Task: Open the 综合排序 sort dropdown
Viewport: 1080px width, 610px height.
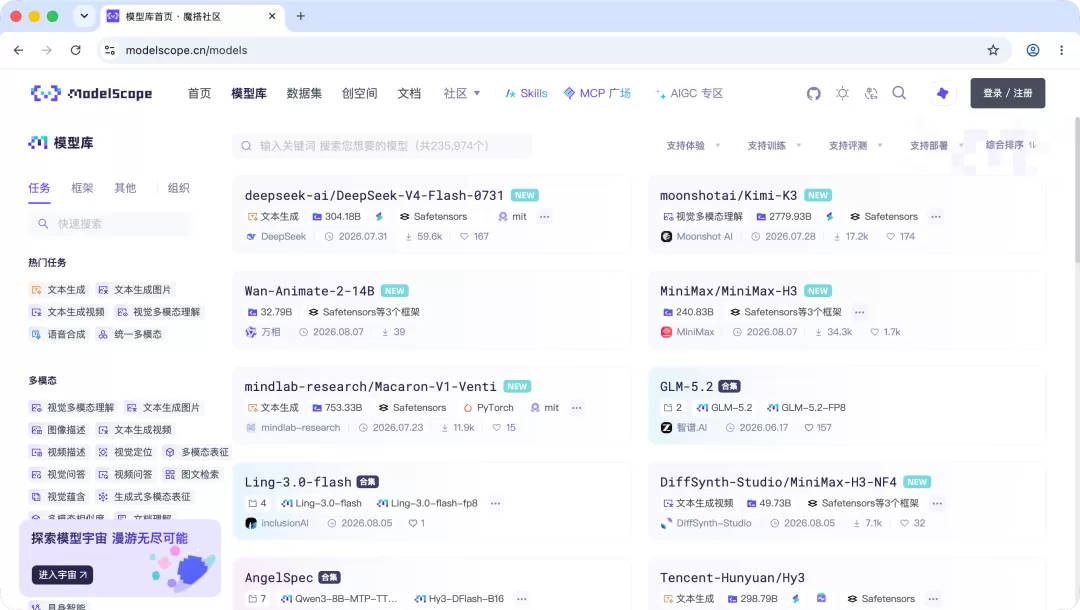Action: tap(1010, 145)
